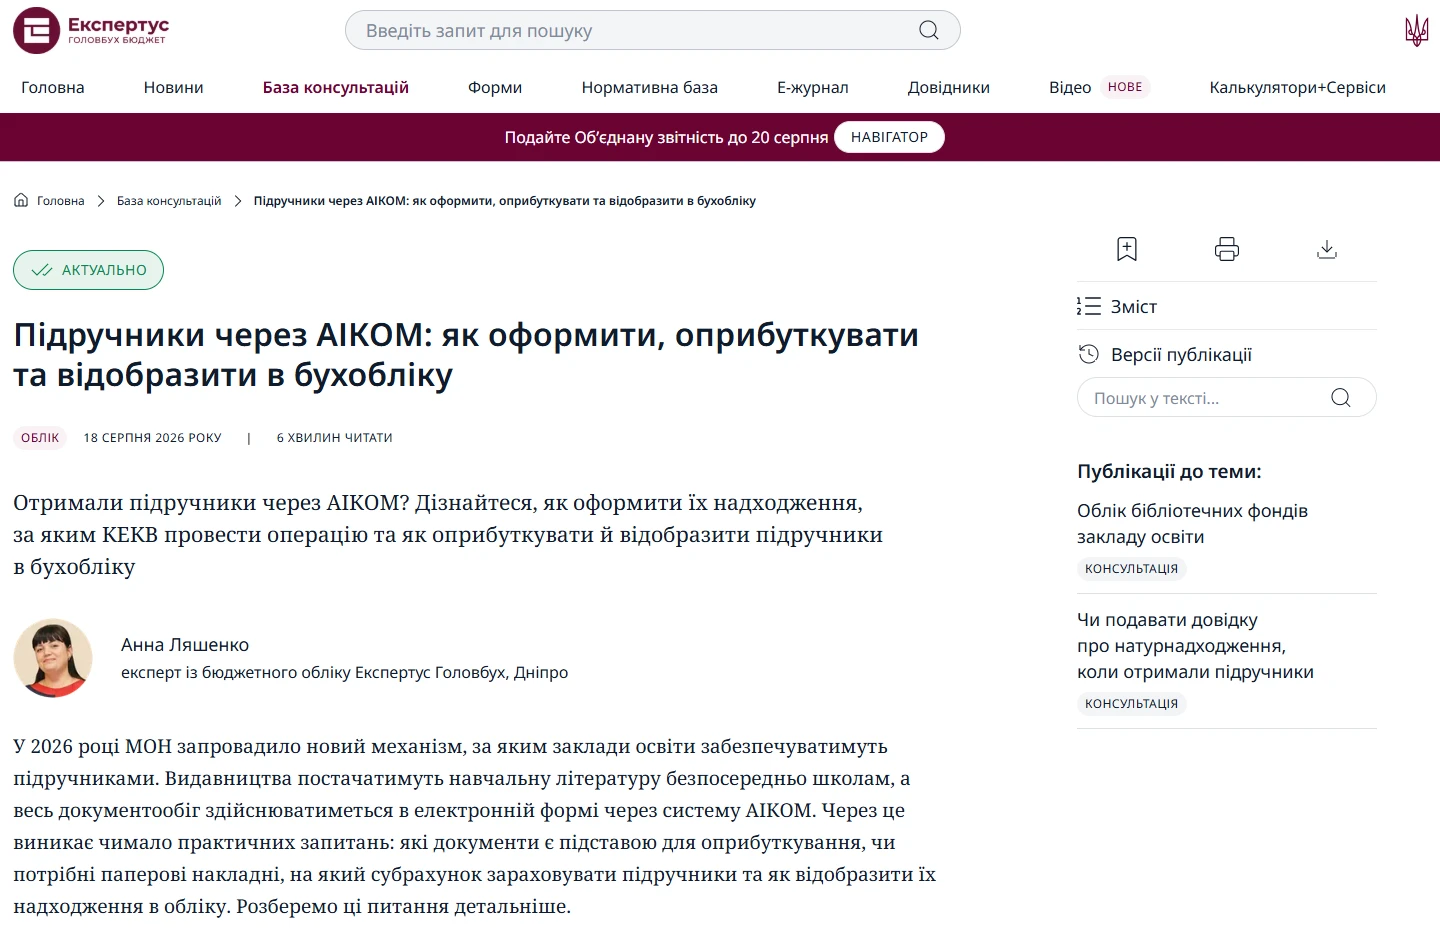Print the article via printer icon
Viewport: 1440px width, 930px height.
[1227, 249]
